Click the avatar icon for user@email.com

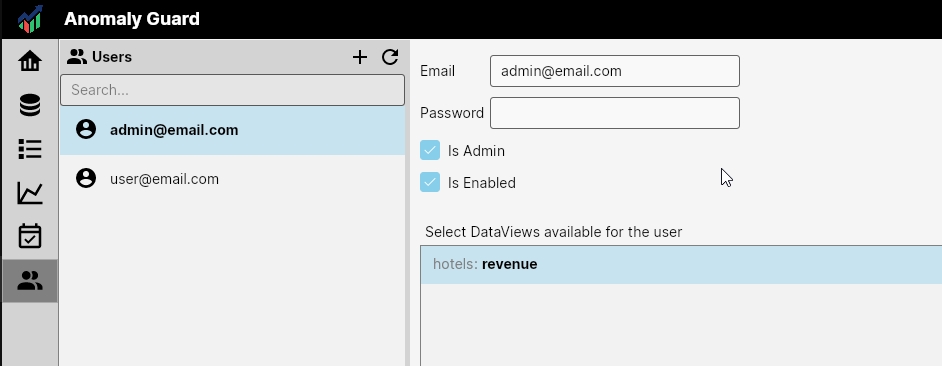[86, 178]
